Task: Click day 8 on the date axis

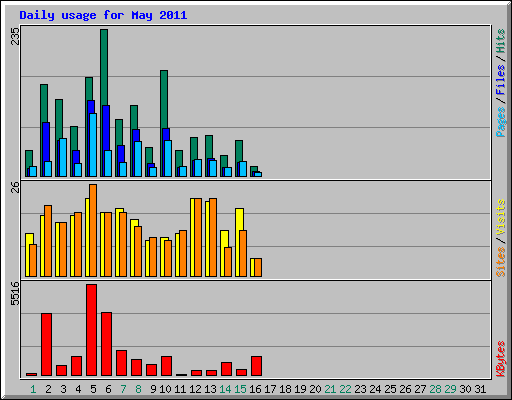Action: (138, 389)
